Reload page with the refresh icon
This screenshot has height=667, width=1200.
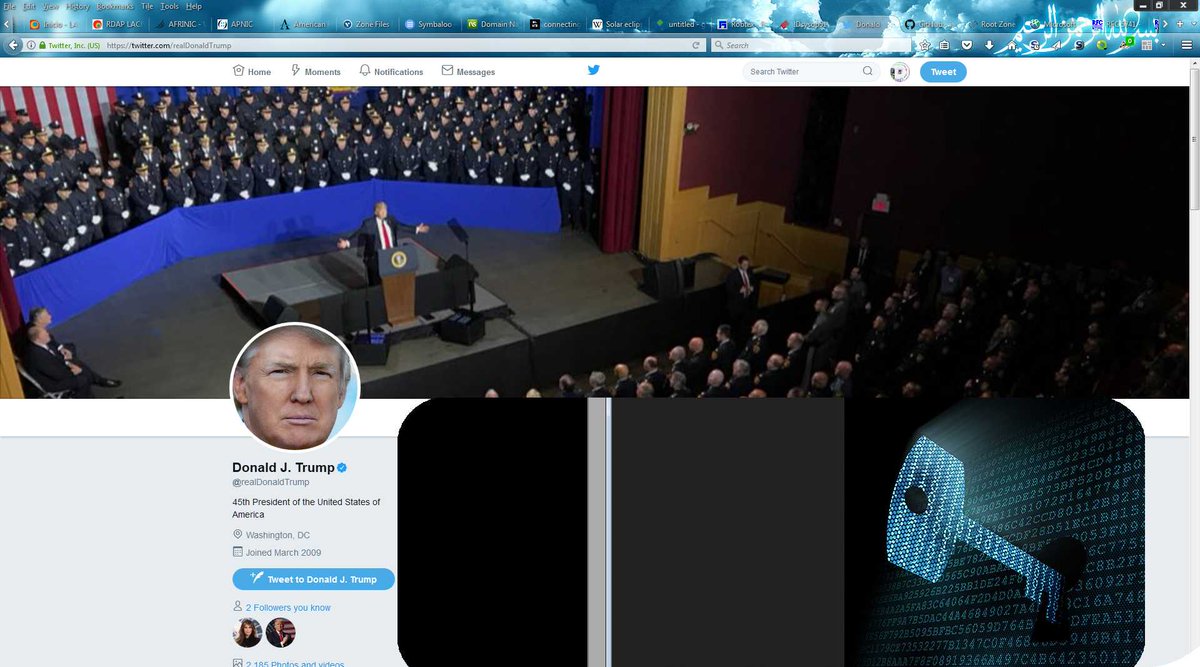coord(696,45)
